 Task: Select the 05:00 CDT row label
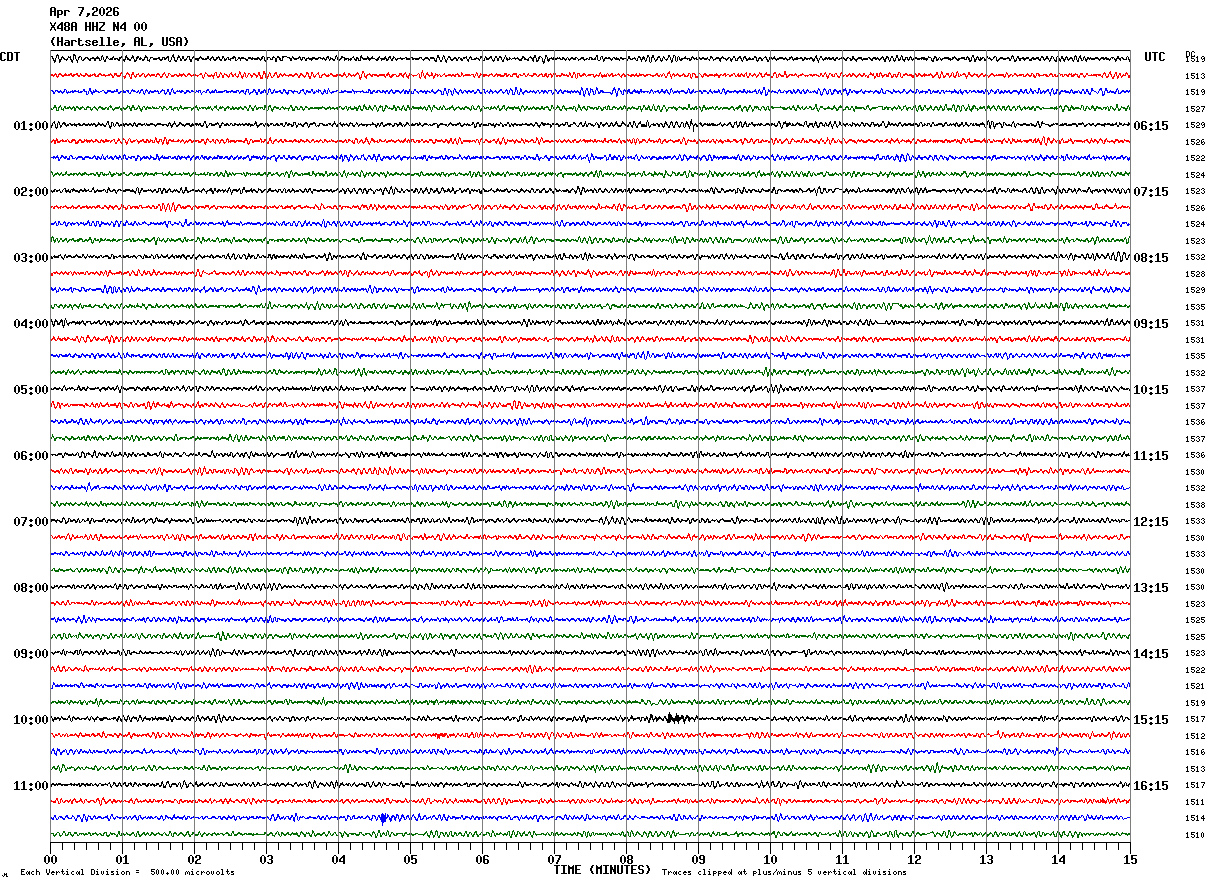(31, 390)
